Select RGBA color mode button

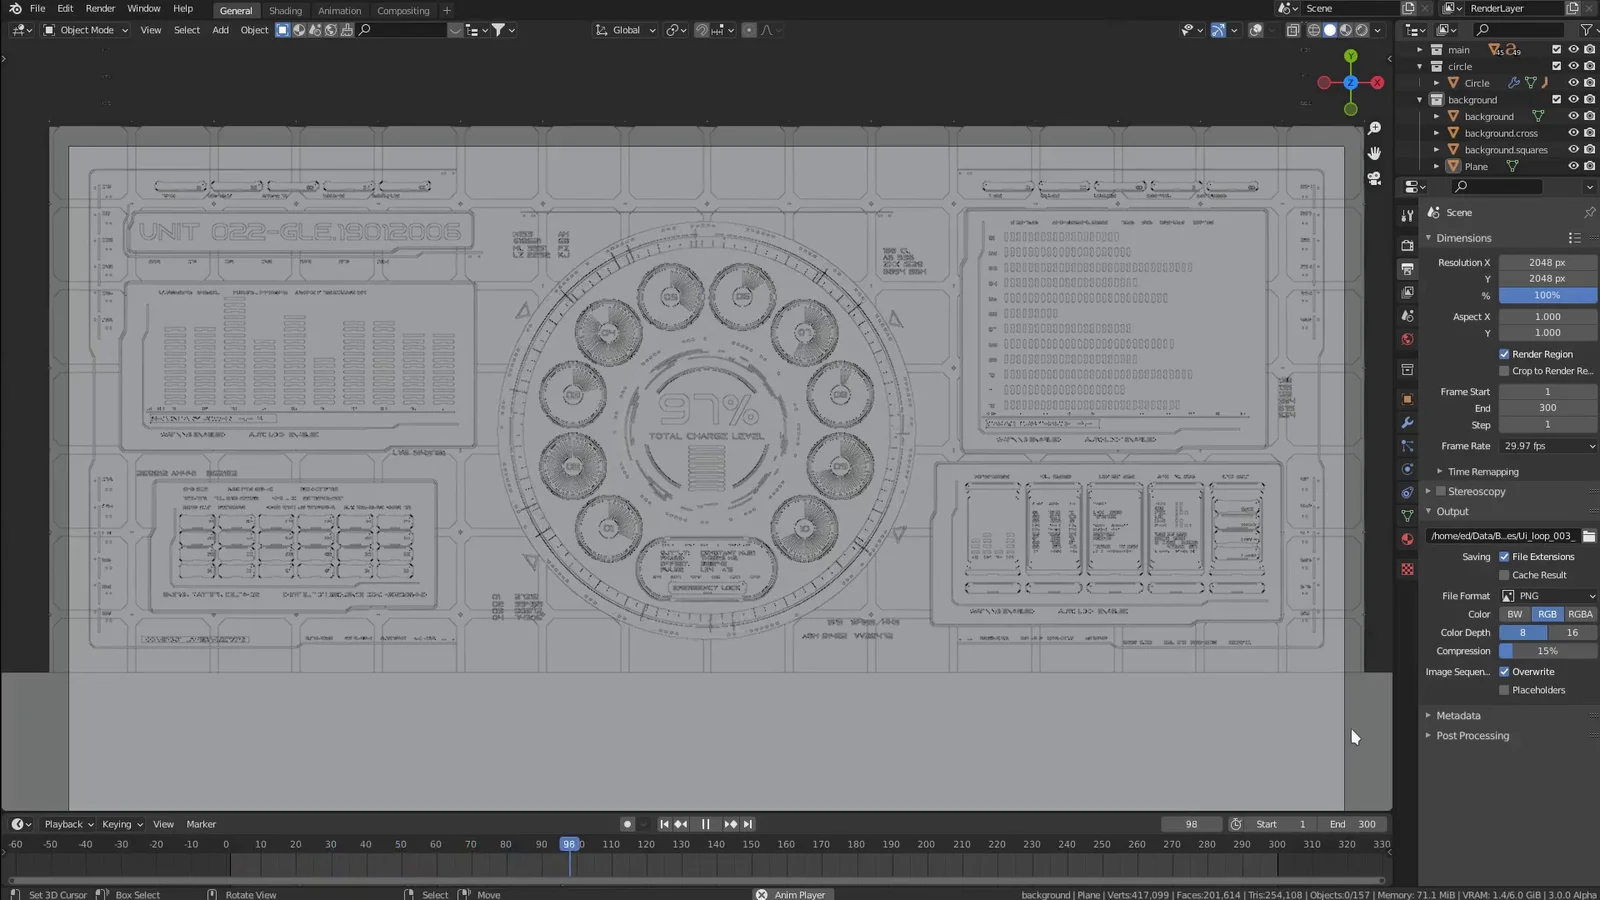click(1580, 614)
